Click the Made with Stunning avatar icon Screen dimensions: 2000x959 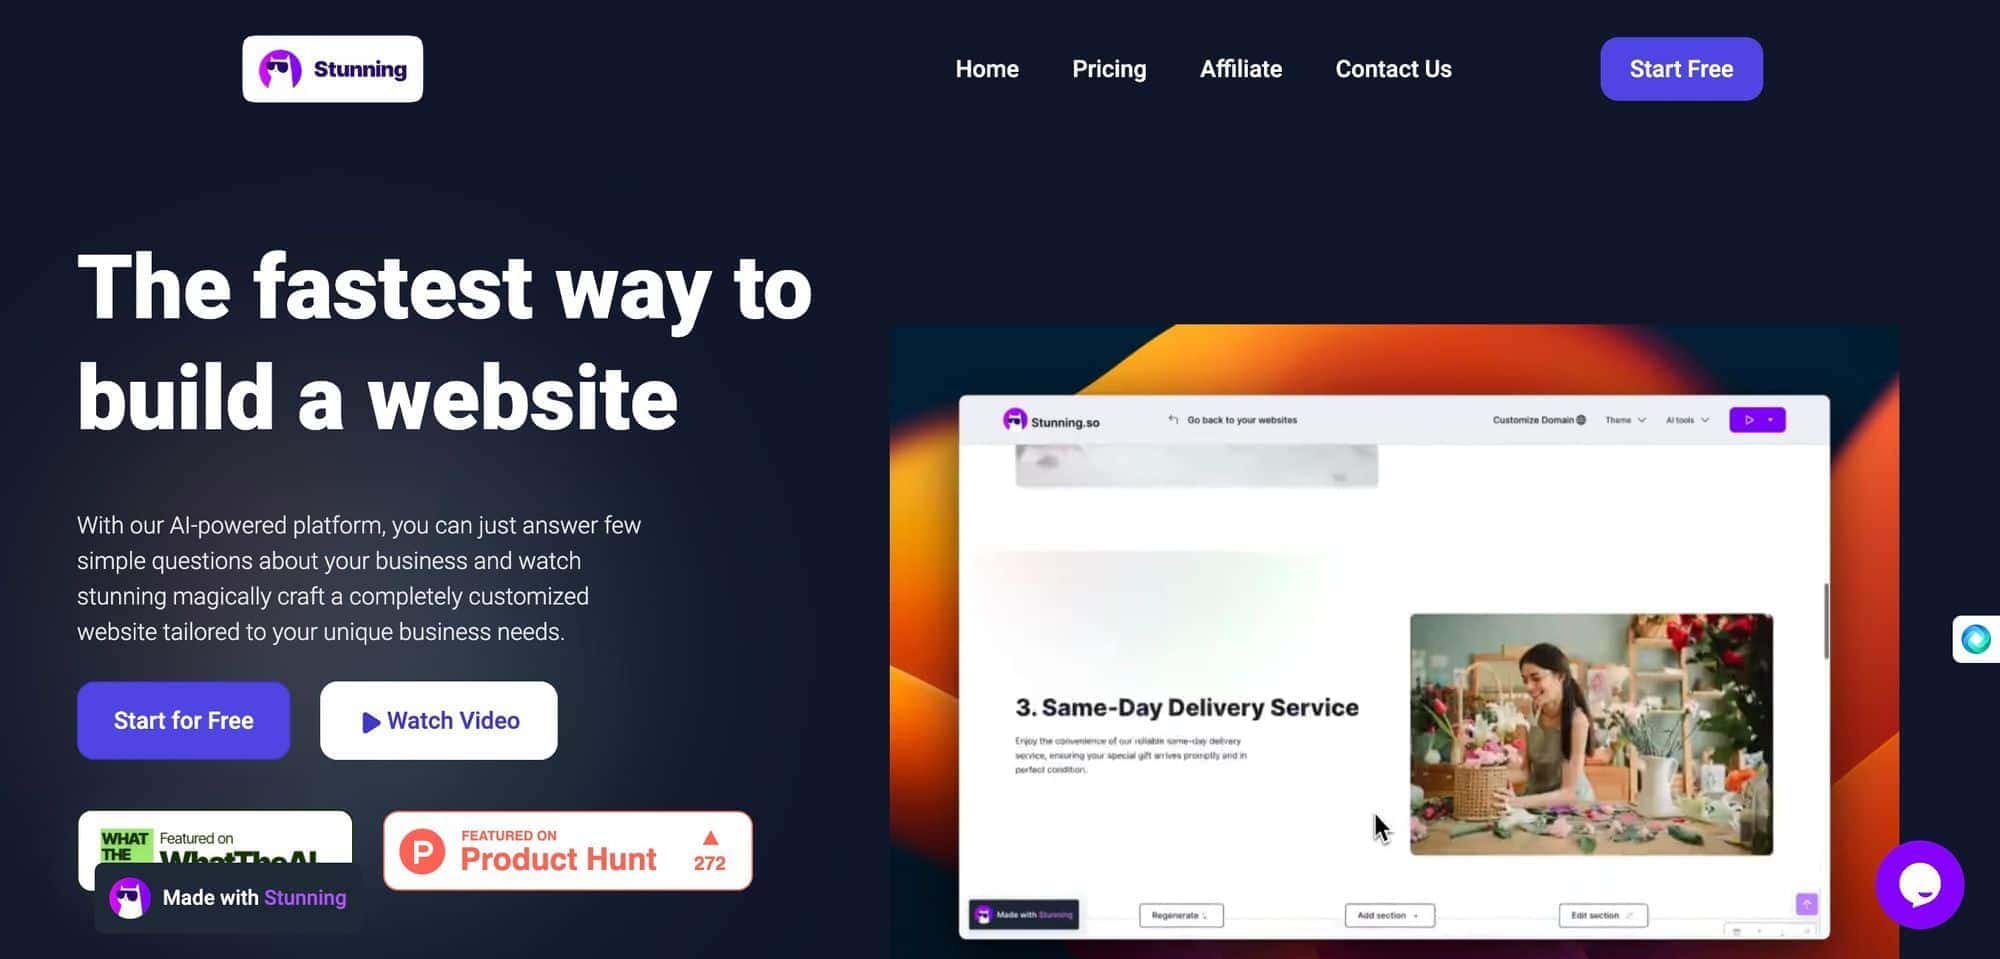pos(130,898)
